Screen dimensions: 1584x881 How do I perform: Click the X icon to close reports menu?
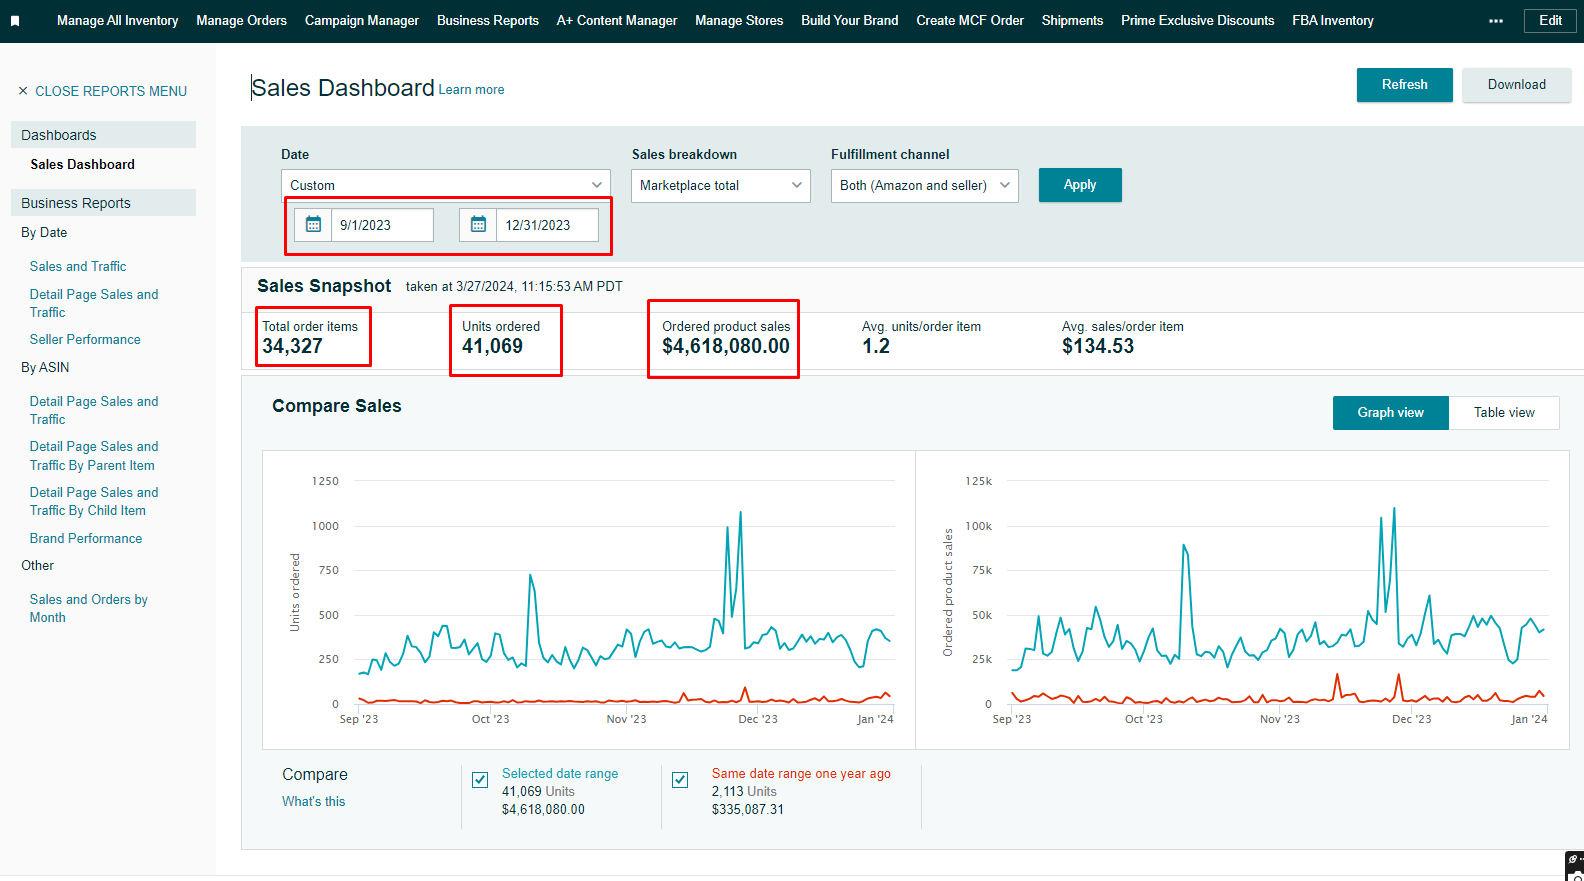click(23, 91)
